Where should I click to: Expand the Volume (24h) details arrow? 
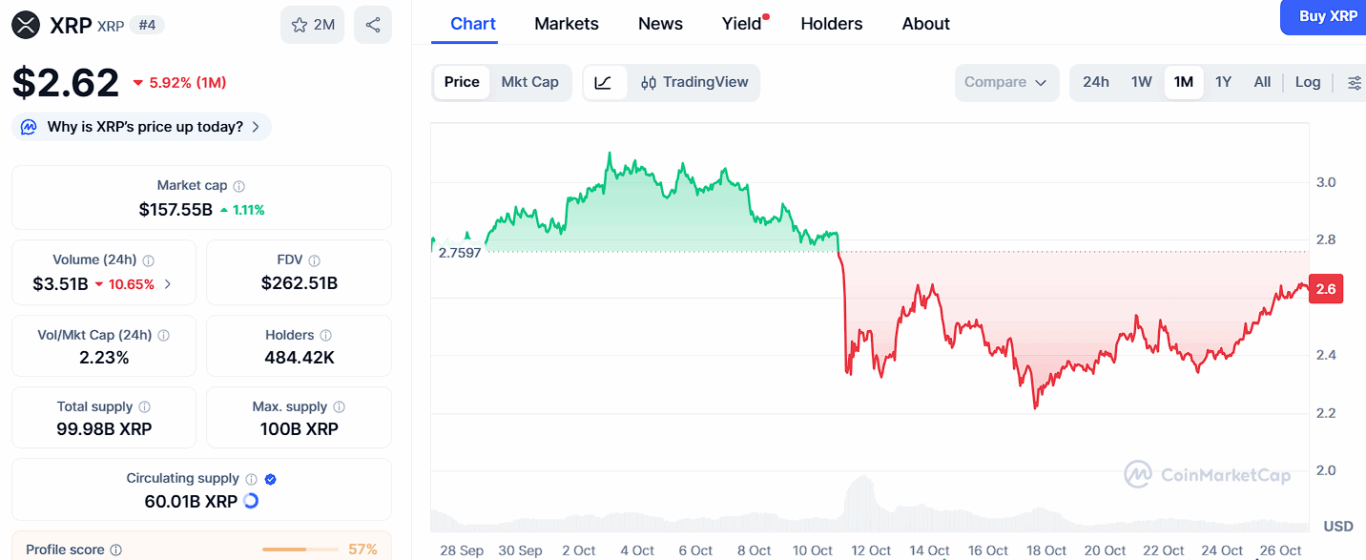[x=168, y=284]
